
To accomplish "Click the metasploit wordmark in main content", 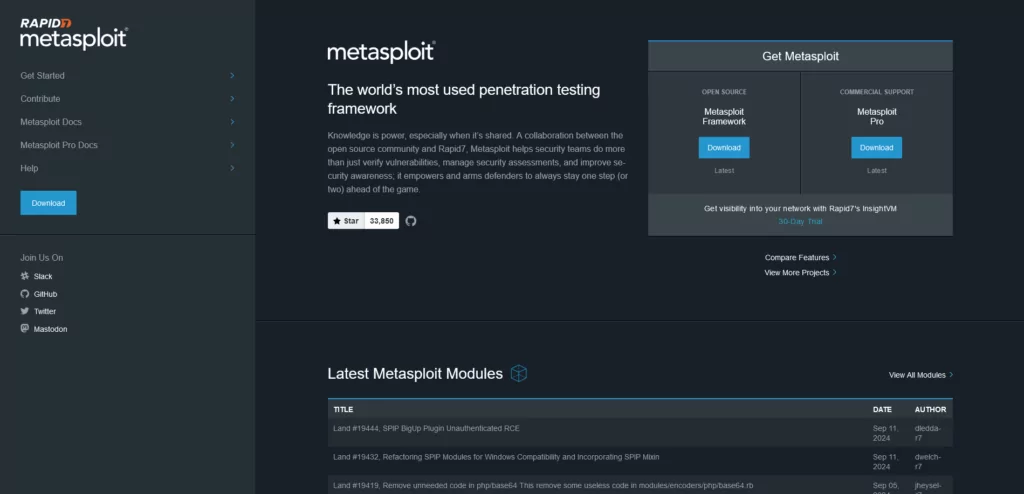I will 381,52.
